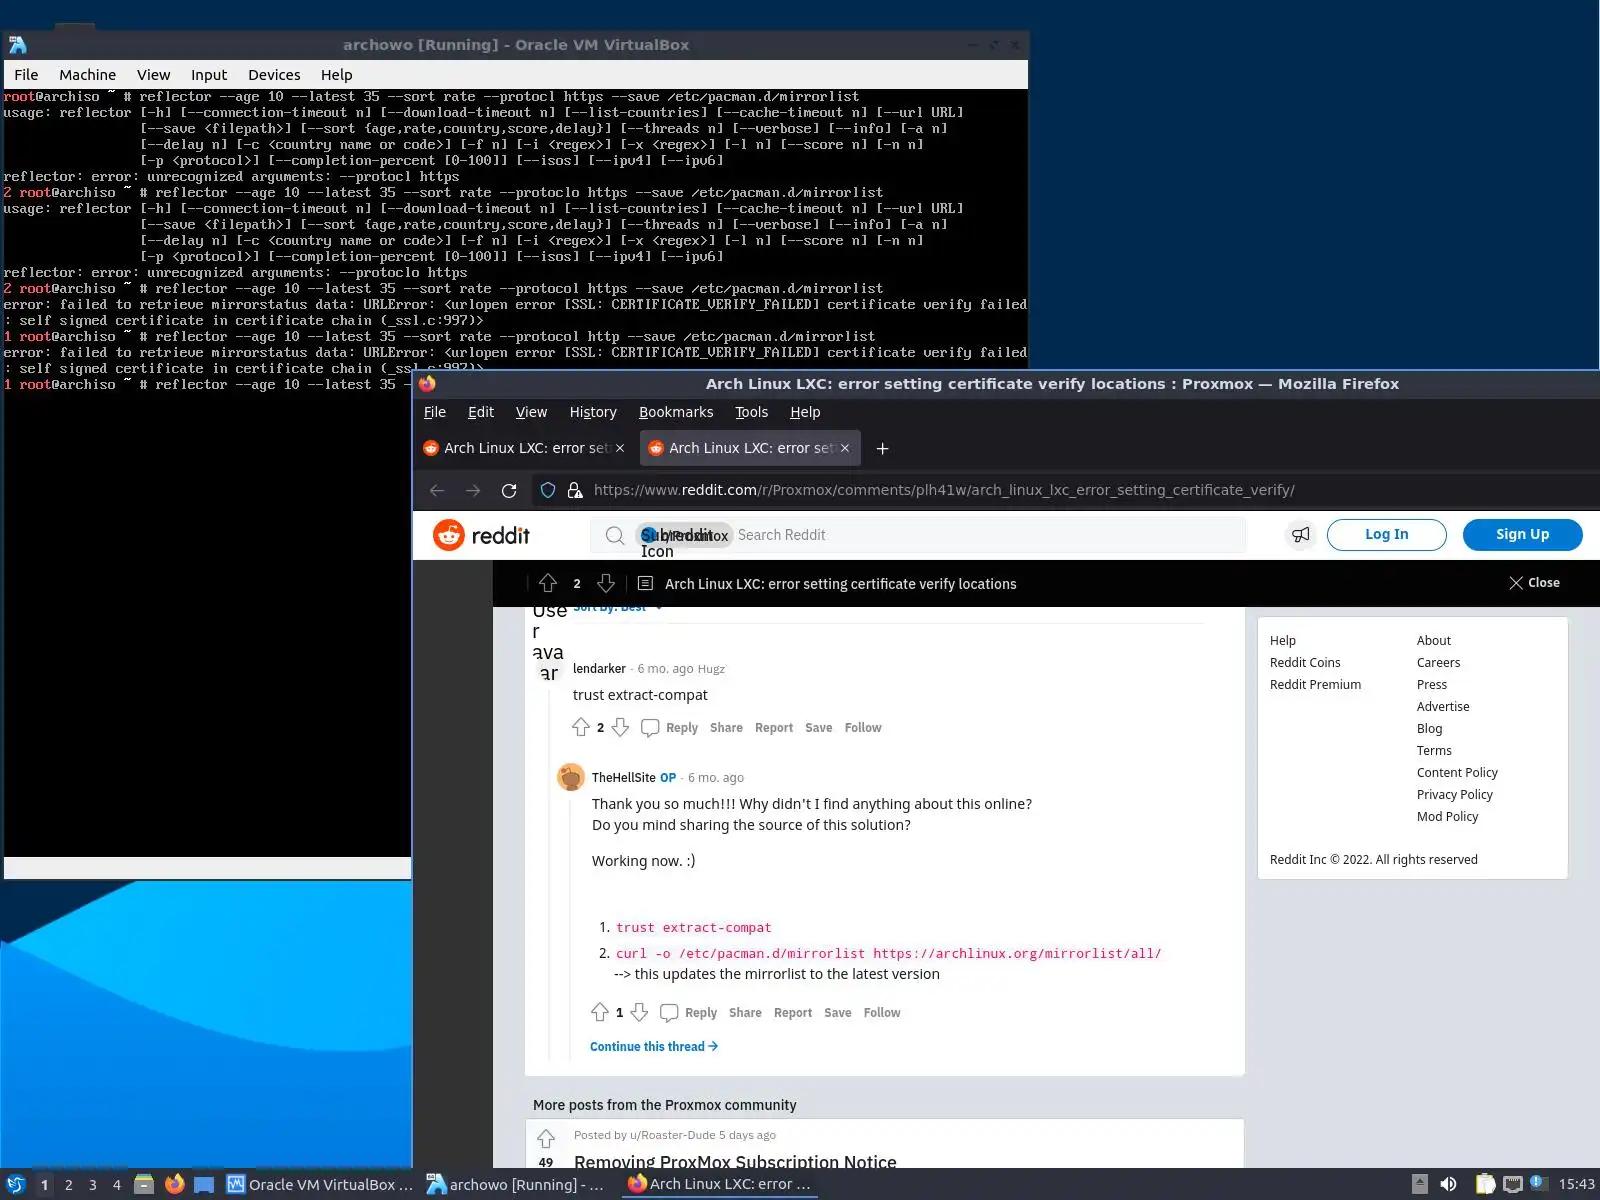Focus the Search Reddit field
The height and width of the screenshot is (1200, 1600).
point(920,535)
